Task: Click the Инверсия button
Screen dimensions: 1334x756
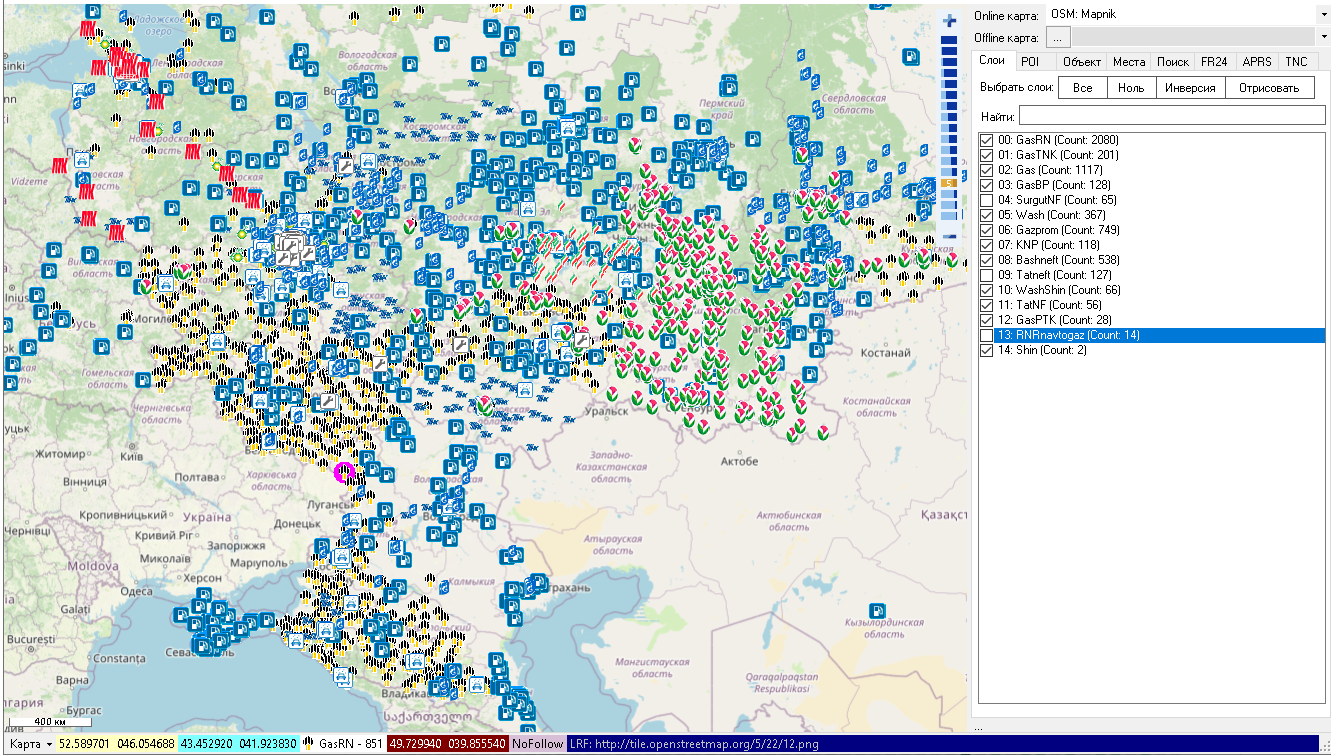Action: click(1190, 88)
